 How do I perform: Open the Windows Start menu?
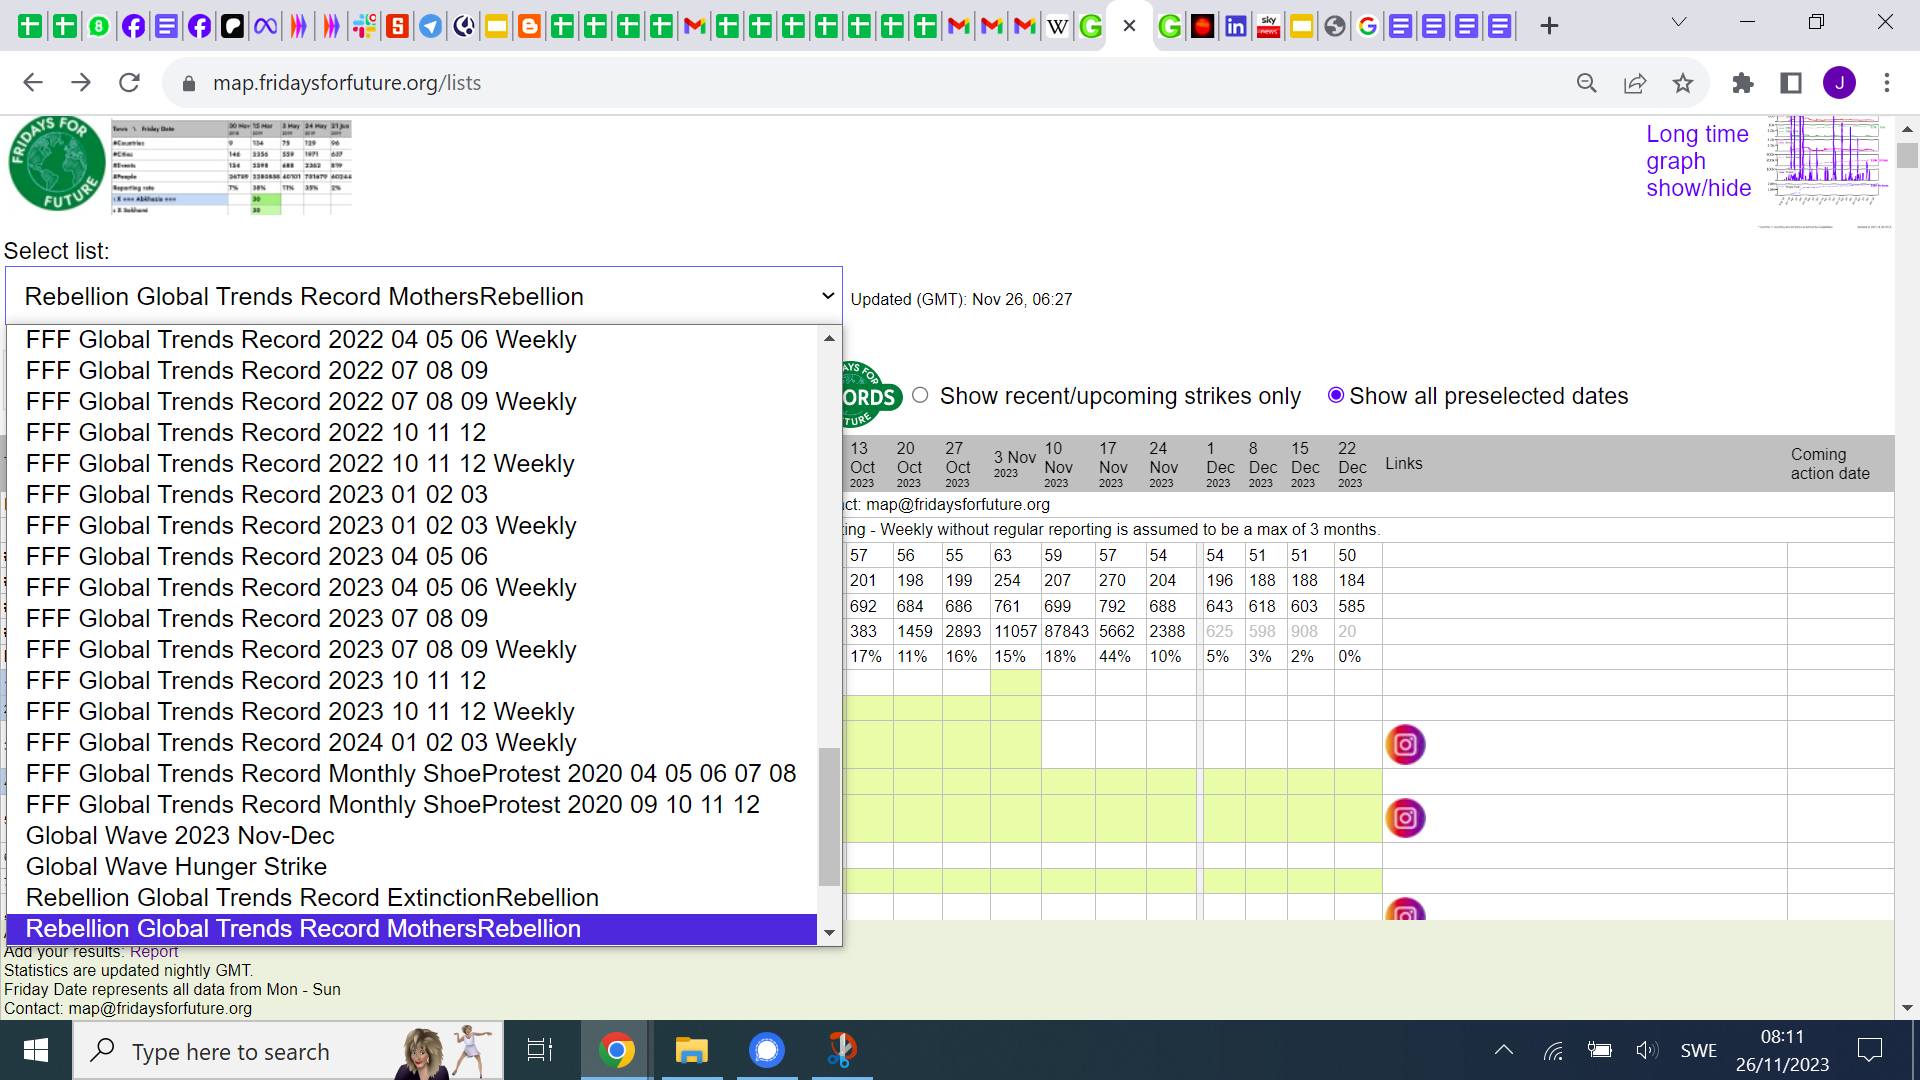[x=36, y=1050]
